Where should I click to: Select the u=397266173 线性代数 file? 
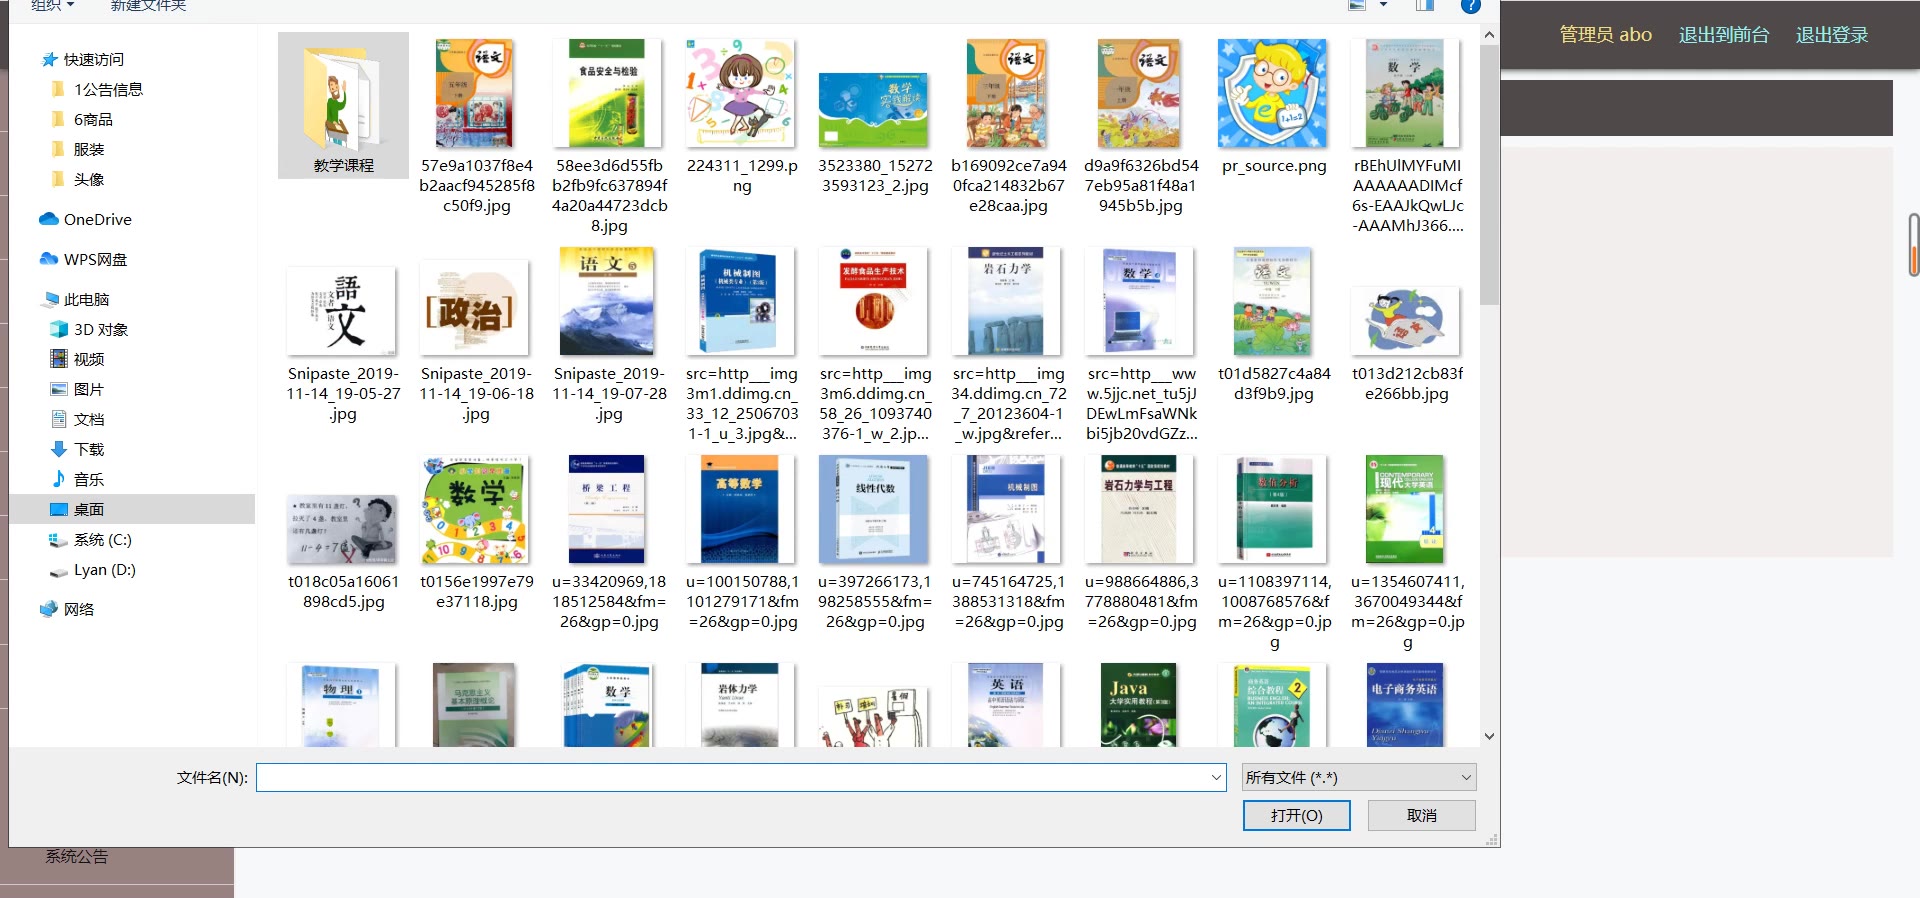click(875, 543)
